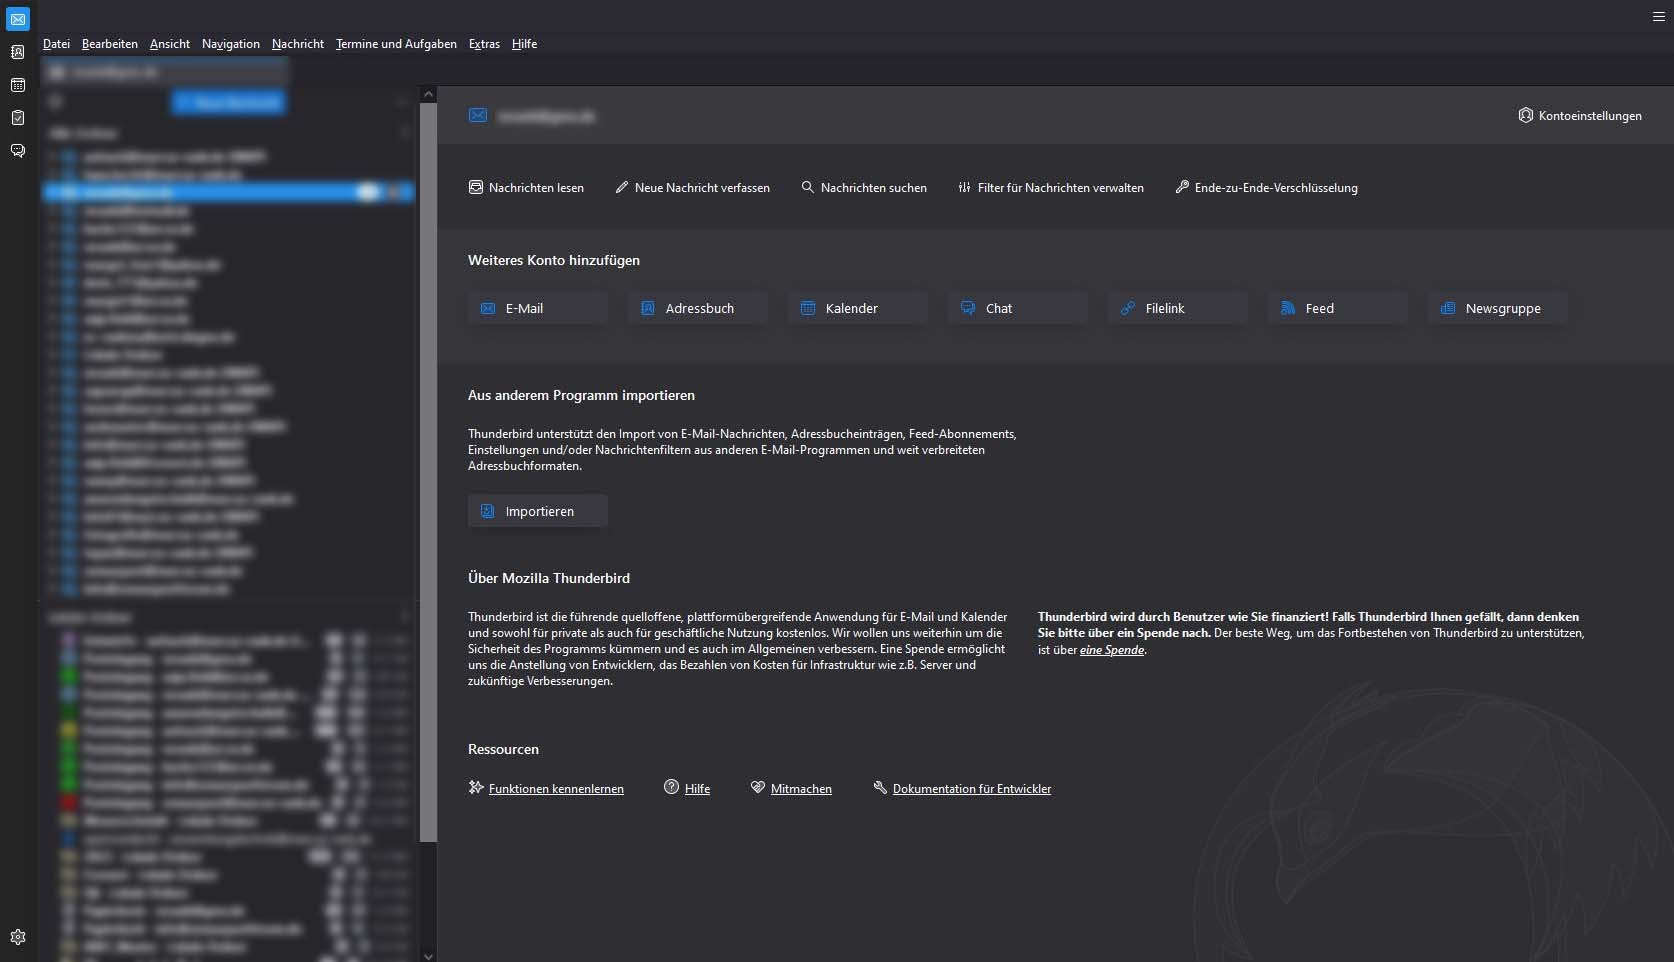The height and width of the screenshot is (962, 1674).
Task: Open the hamburger application menu
Action: pyautogui.click(x=1659, y=17)
